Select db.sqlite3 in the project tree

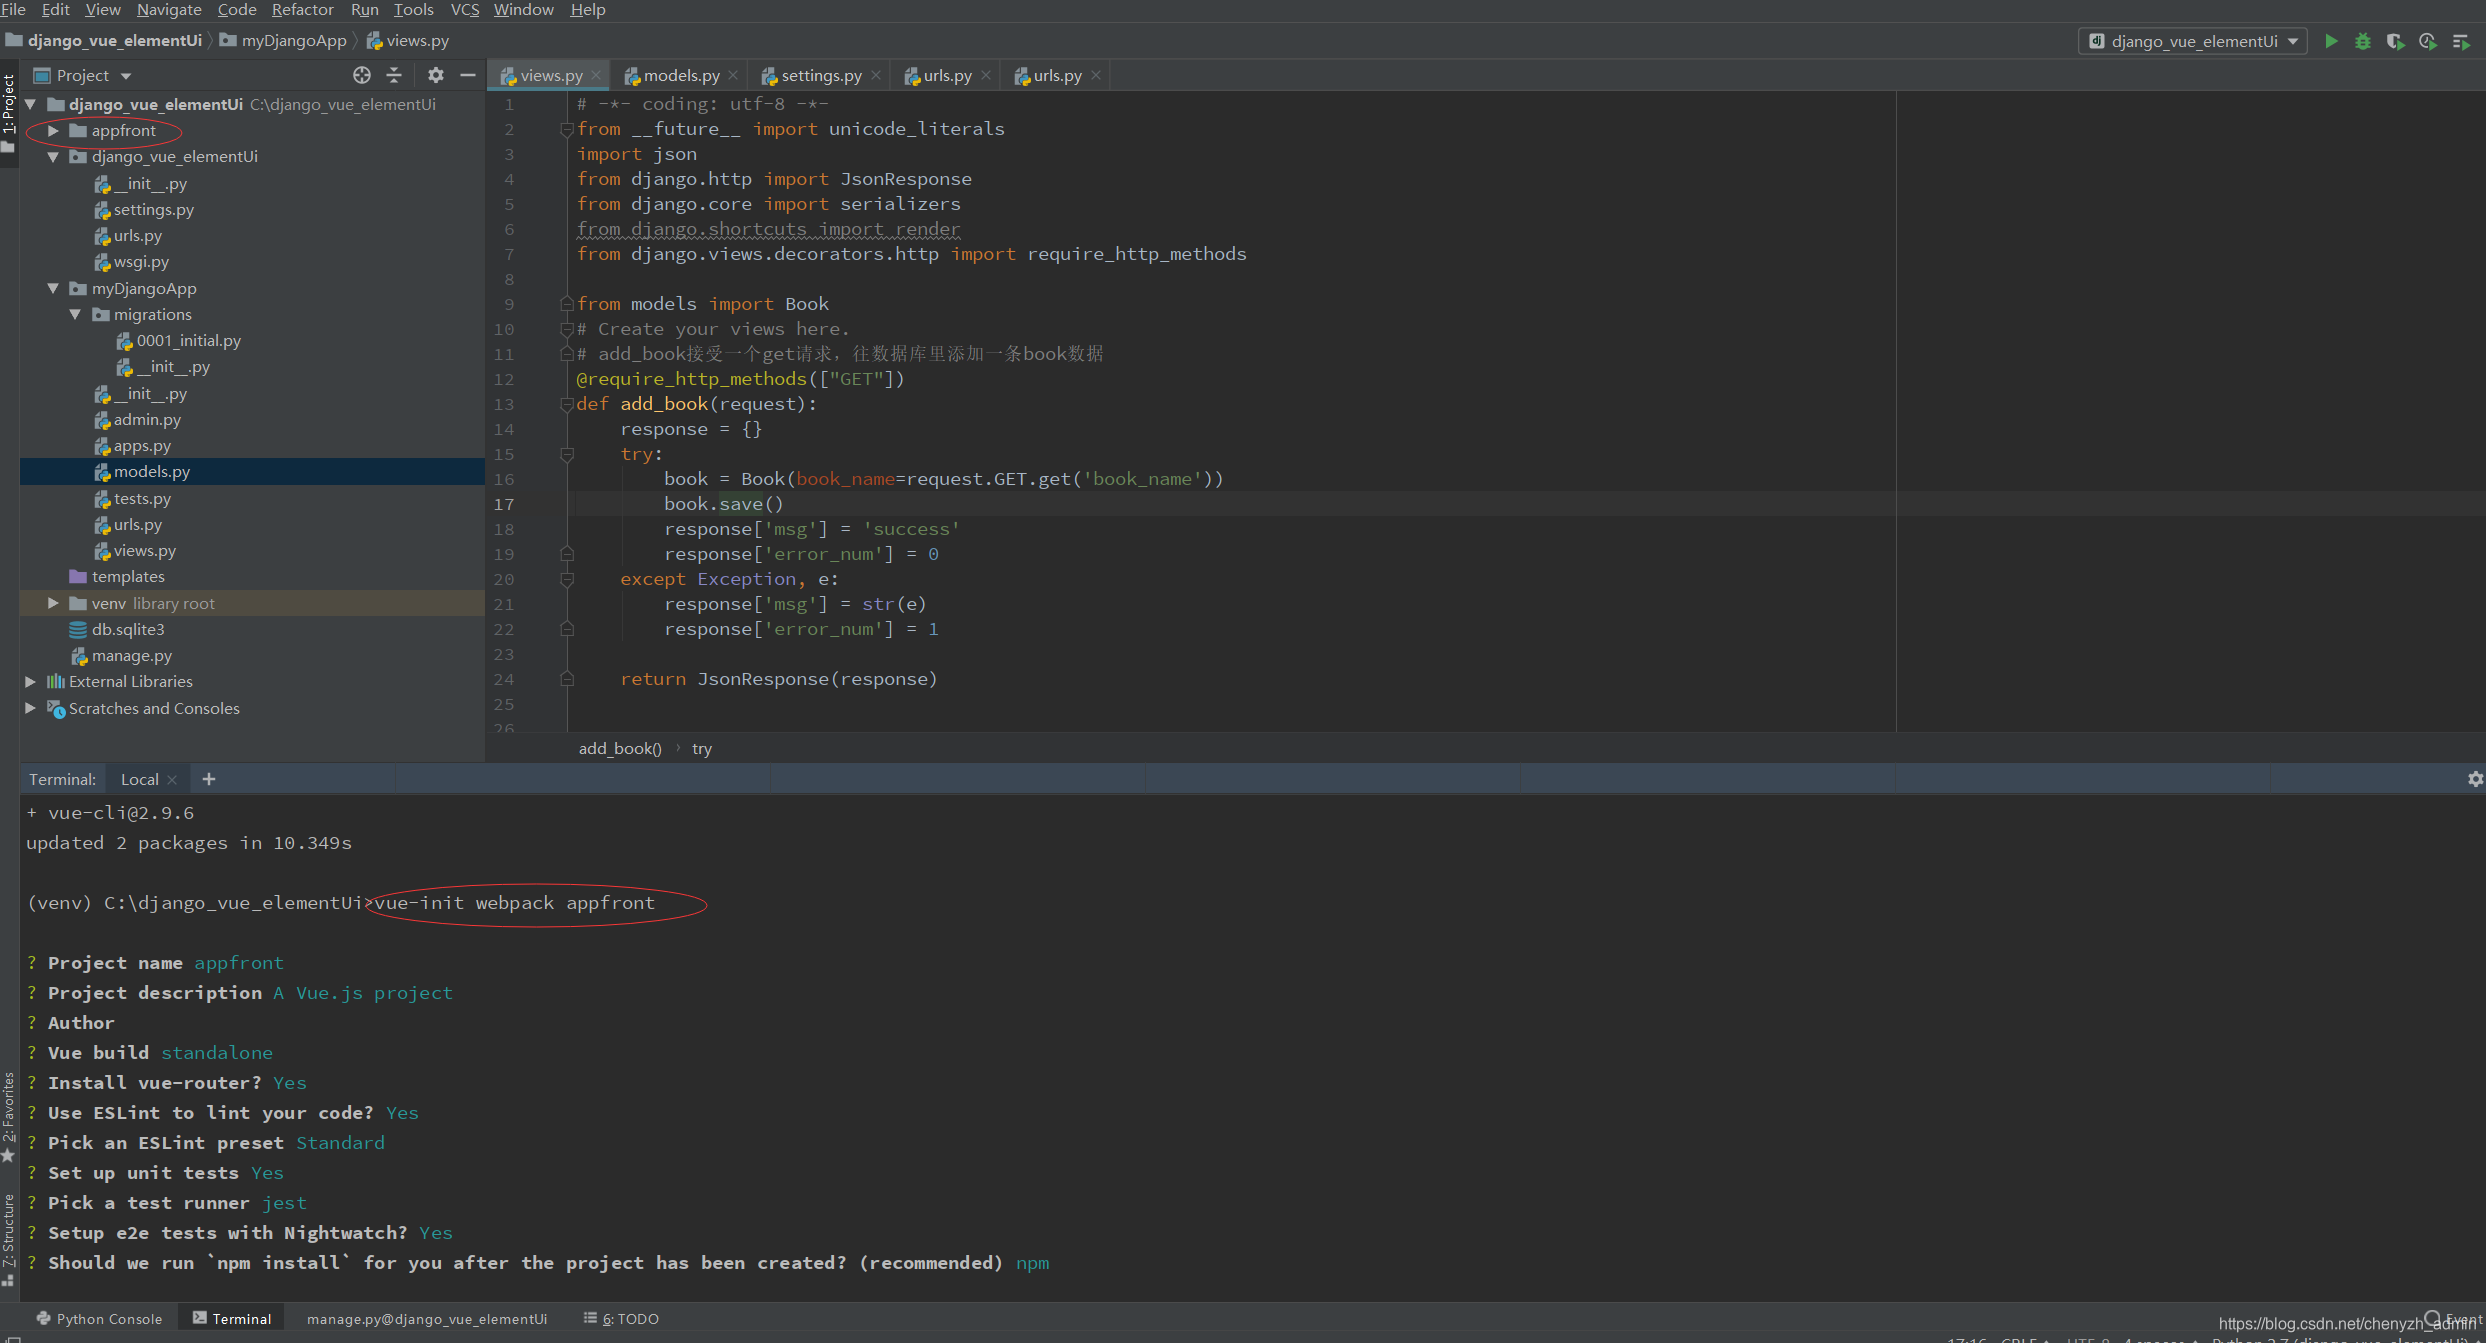(127, 630)
